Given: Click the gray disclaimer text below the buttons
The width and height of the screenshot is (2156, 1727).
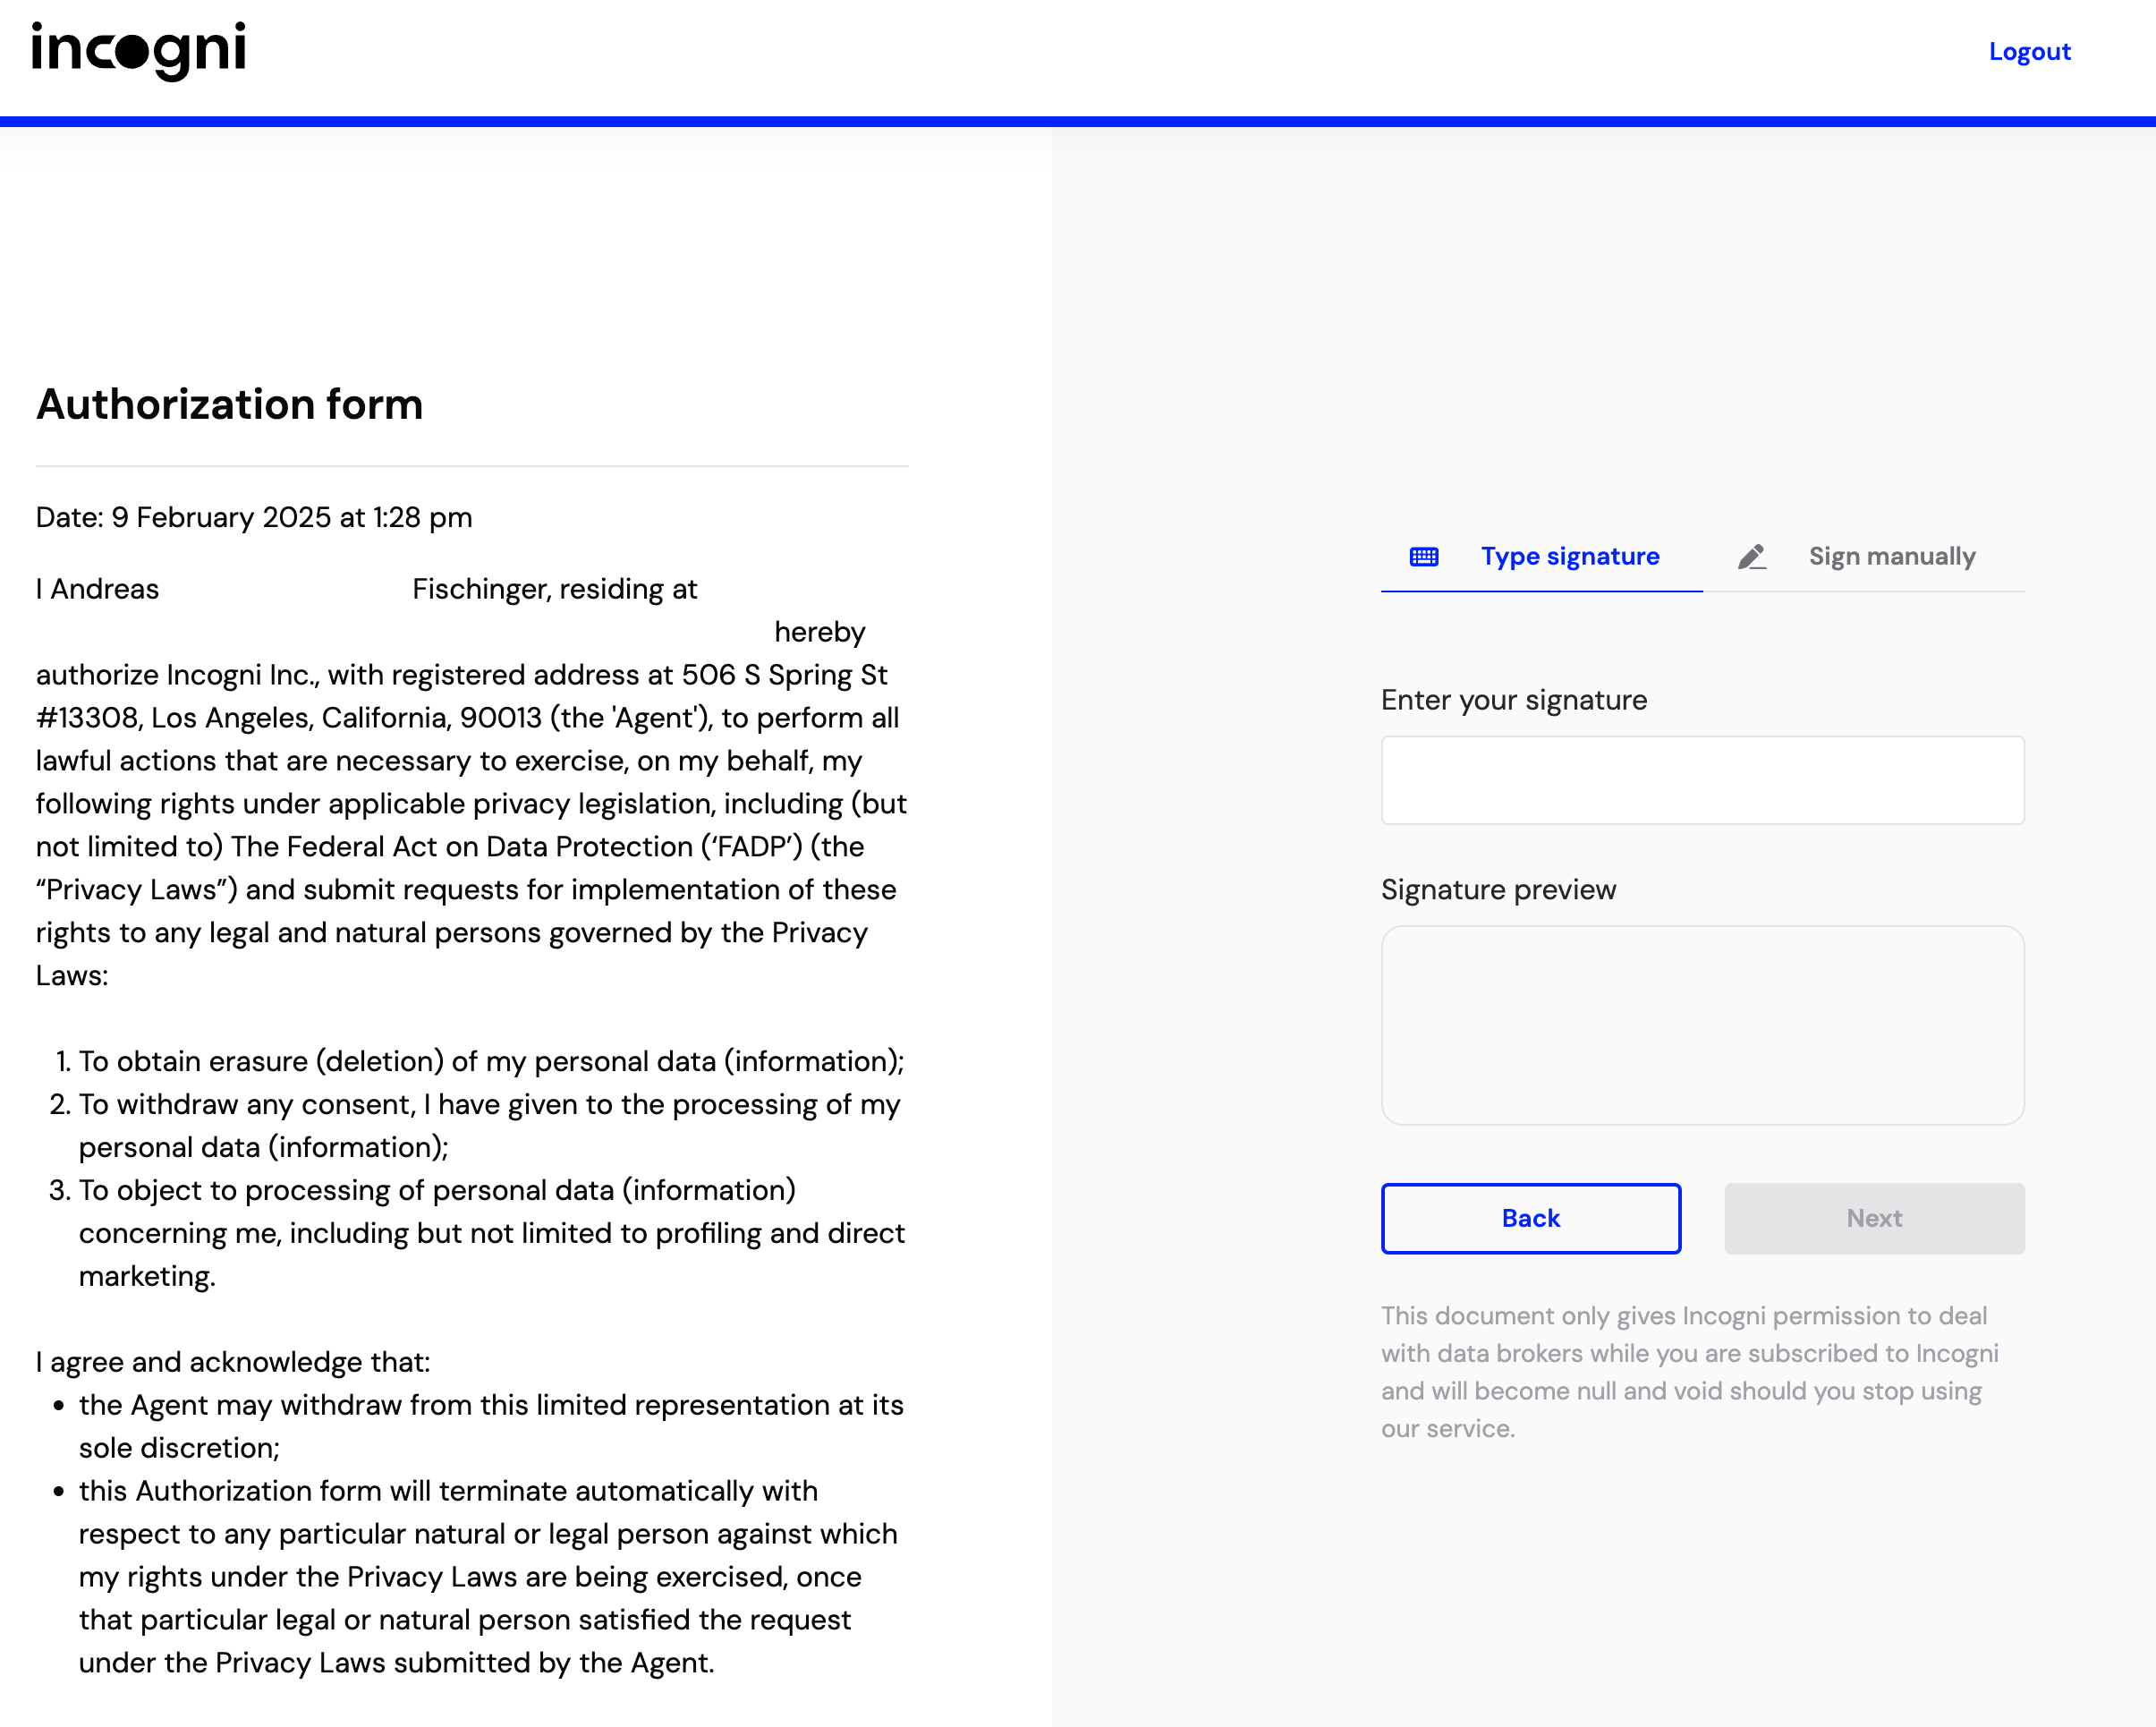Looking at the screenshot, I should (1690, 1372).
